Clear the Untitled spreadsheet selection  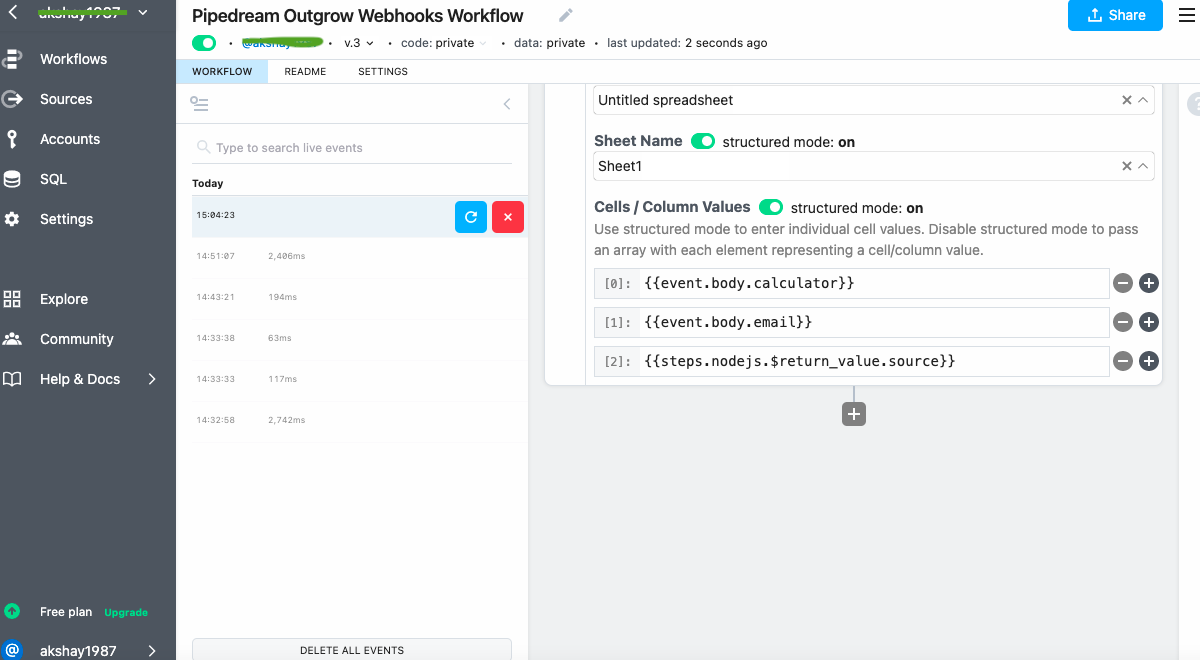point(1126,100)
